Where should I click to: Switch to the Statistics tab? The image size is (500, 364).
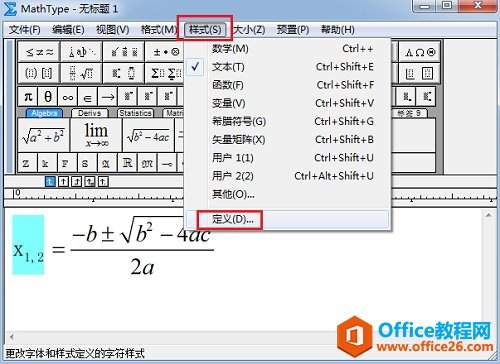135,113
